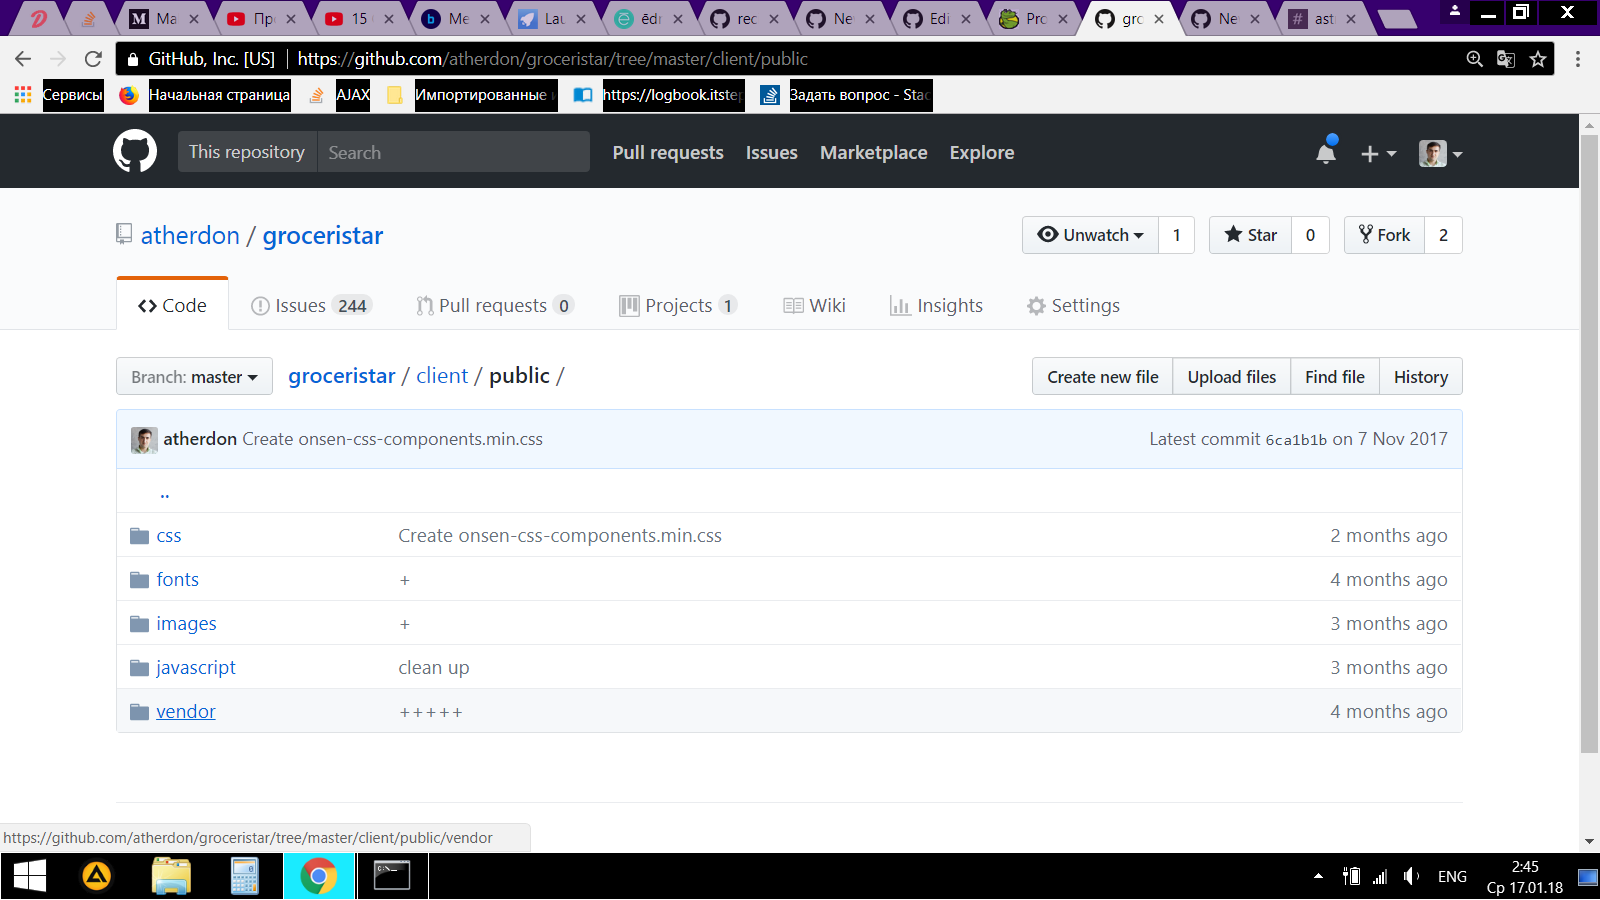
Task: Open the watchers count 1
Action: coord(1176,235)
